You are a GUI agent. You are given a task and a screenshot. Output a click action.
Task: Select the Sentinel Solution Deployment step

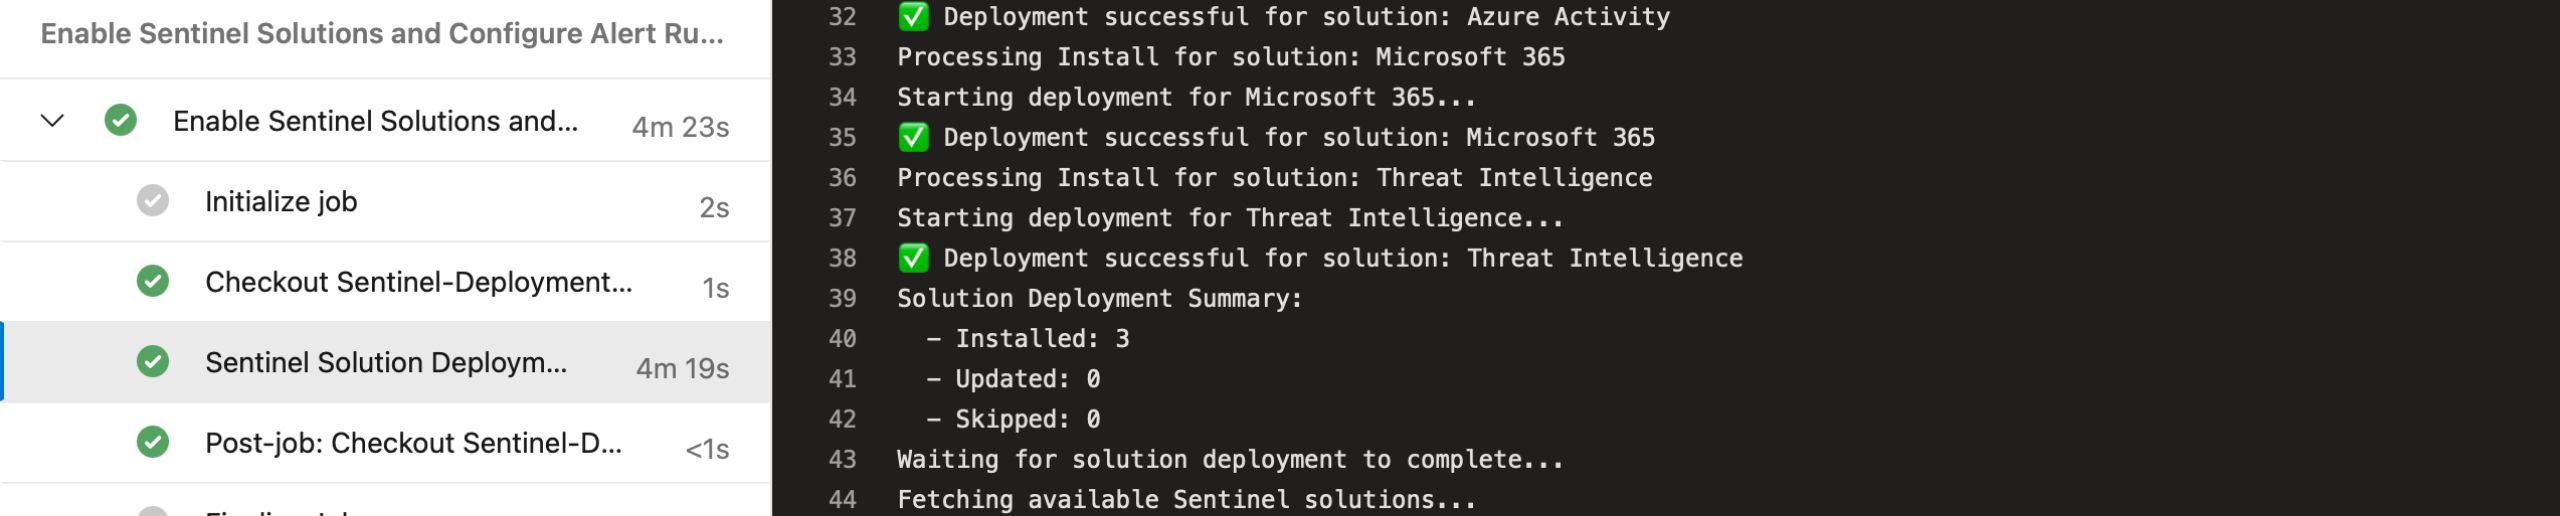click(x=386, y=362)
